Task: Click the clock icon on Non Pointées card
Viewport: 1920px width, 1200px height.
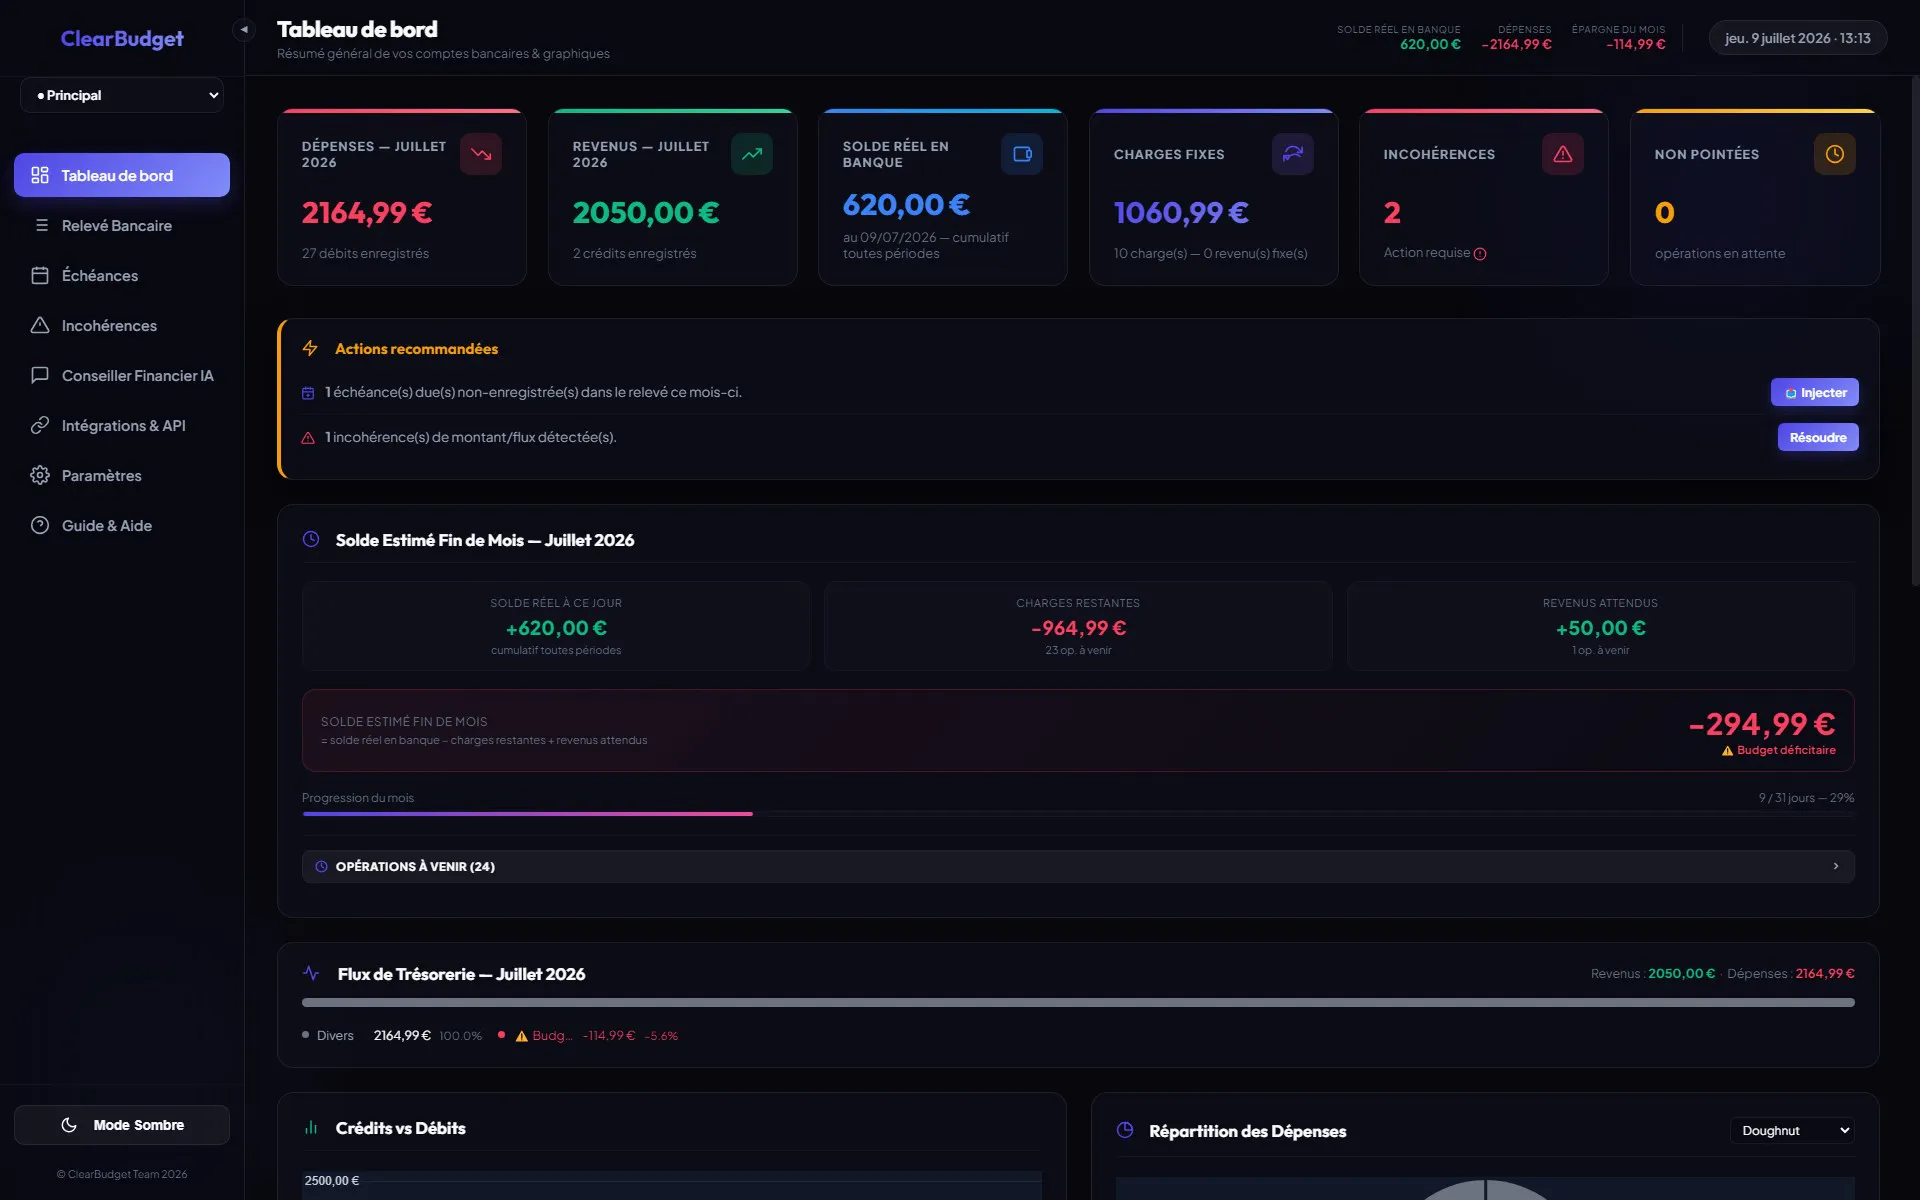Action: 1835,154
